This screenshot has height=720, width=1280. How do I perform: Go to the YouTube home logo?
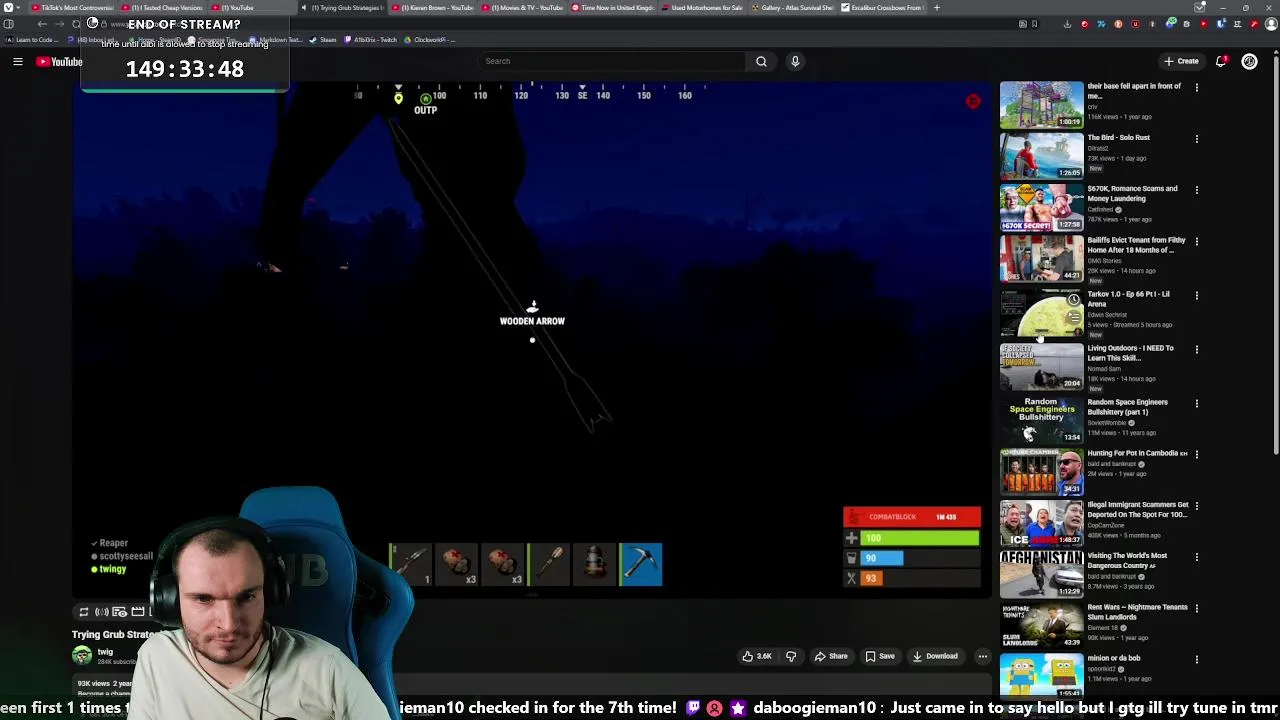[59, 62]
